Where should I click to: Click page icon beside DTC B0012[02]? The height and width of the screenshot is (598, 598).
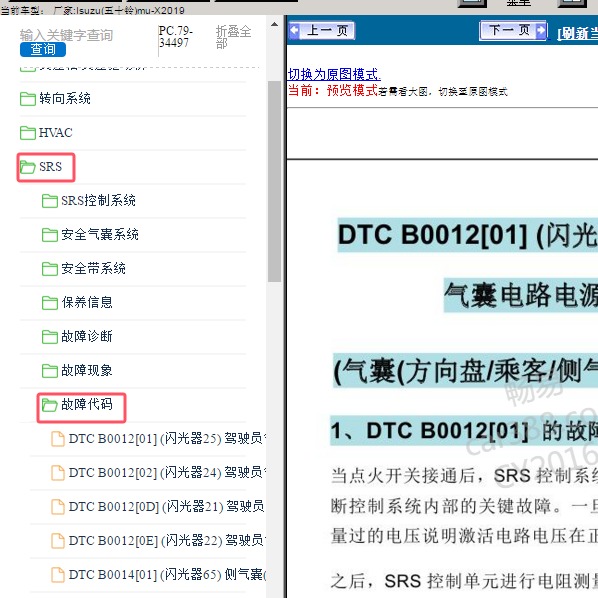point(58,473)
